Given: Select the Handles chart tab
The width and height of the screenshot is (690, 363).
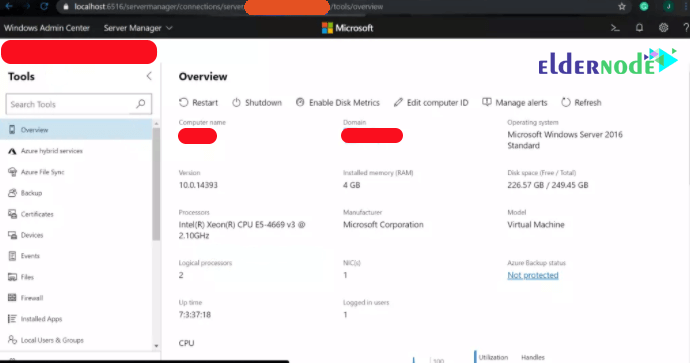Looking at the screenshot, I should pyautogui.click(x=533, y=357).
